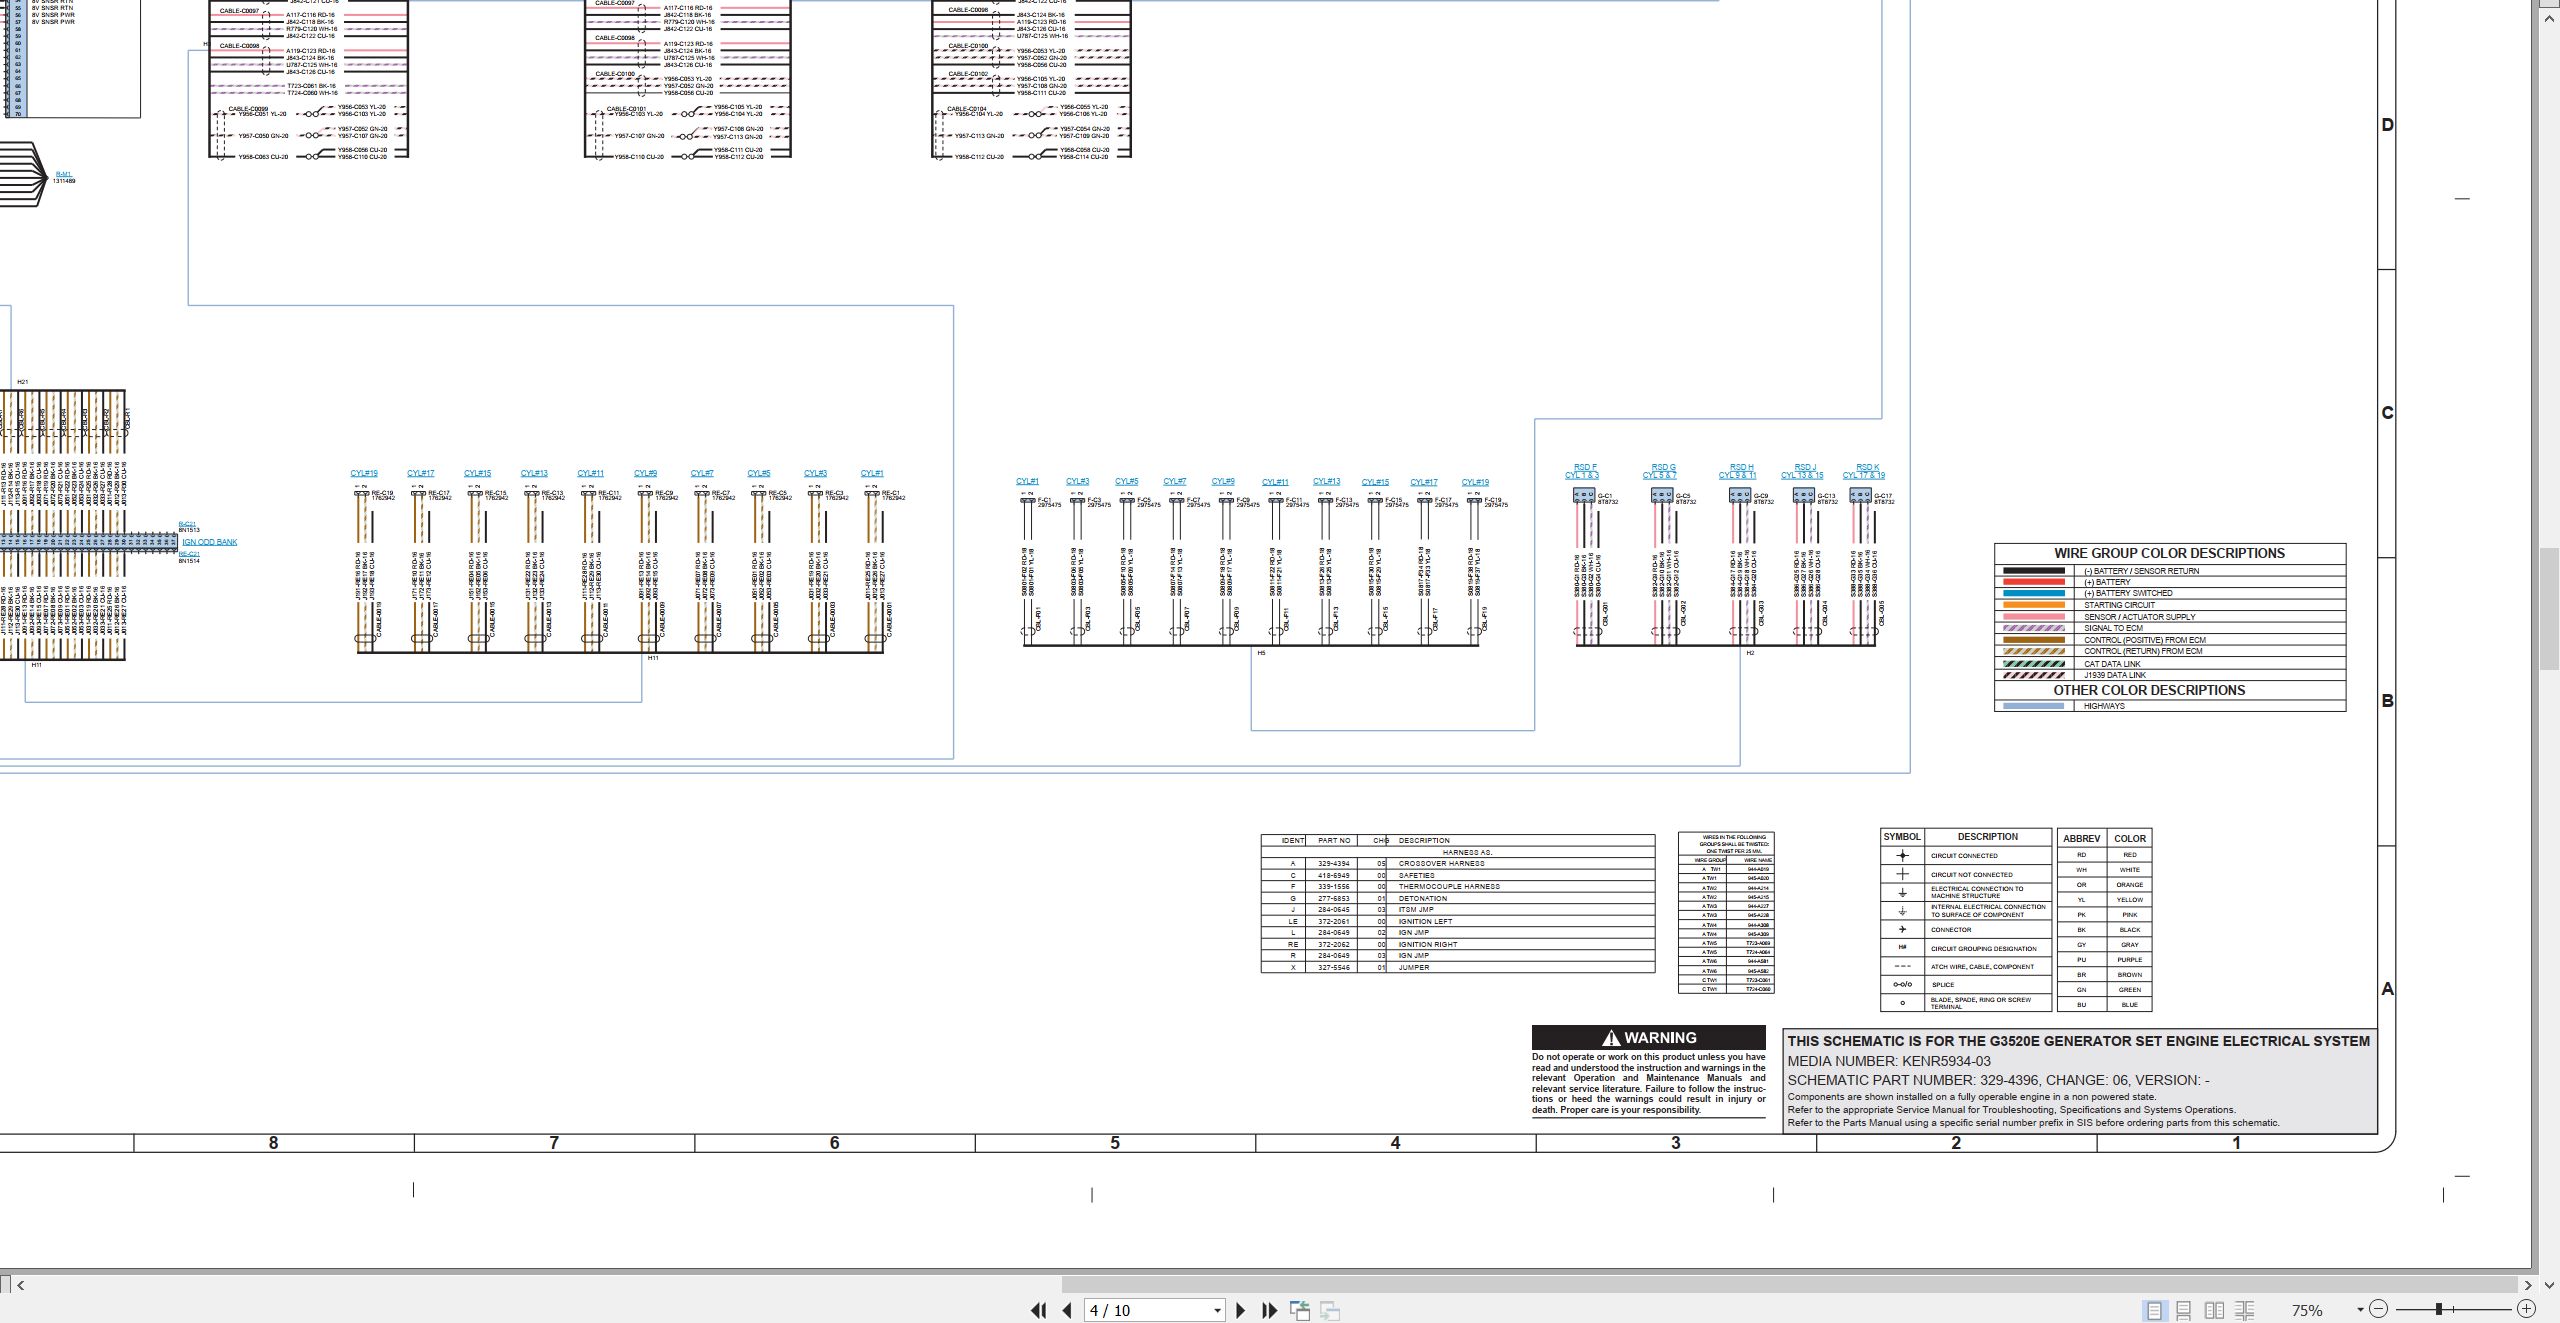
Task: Click the horizontal scrollbar right arrow
Action: 2527,1285
